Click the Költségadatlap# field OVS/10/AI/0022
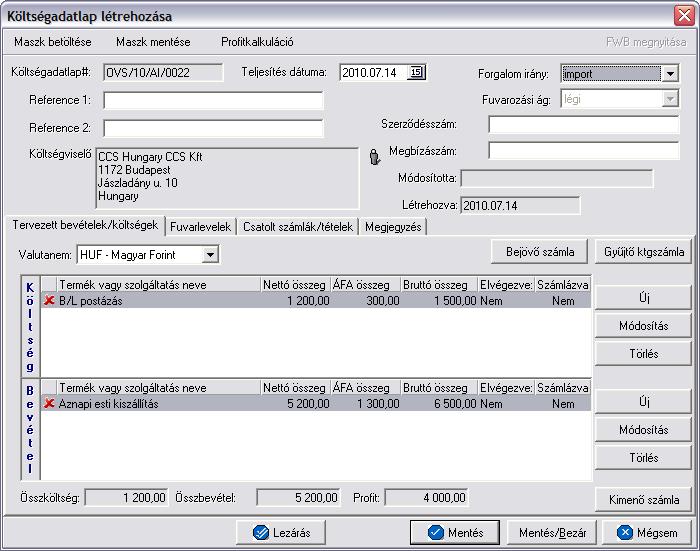Viewport: 700px width, 551px height. coord(163,72)
